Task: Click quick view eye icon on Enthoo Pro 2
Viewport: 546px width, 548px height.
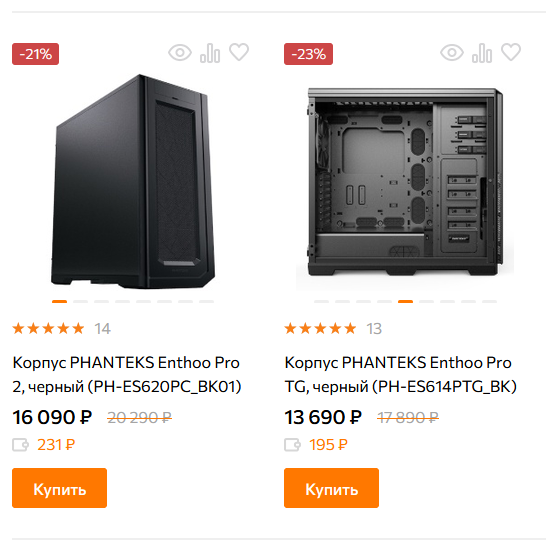Action: coord(180,53)
